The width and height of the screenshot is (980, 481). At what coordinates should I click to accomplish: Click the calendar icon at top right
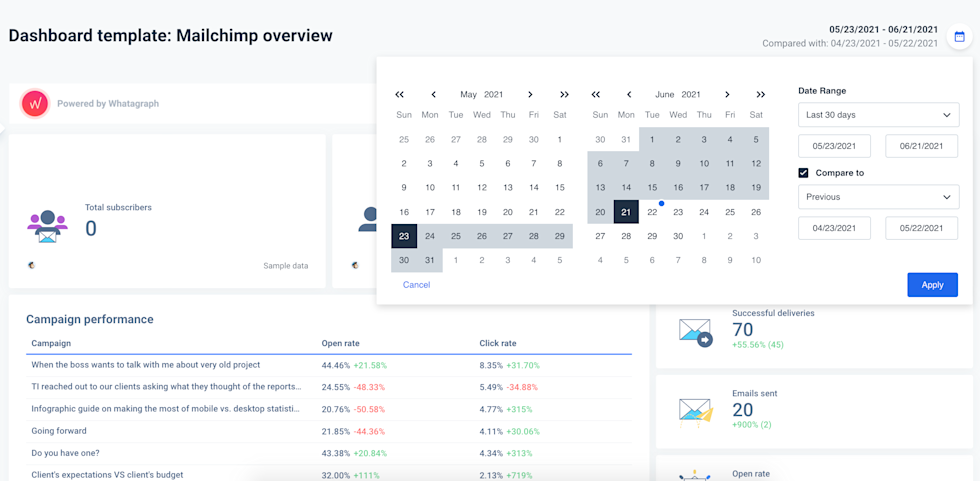(x=959, y=37)
